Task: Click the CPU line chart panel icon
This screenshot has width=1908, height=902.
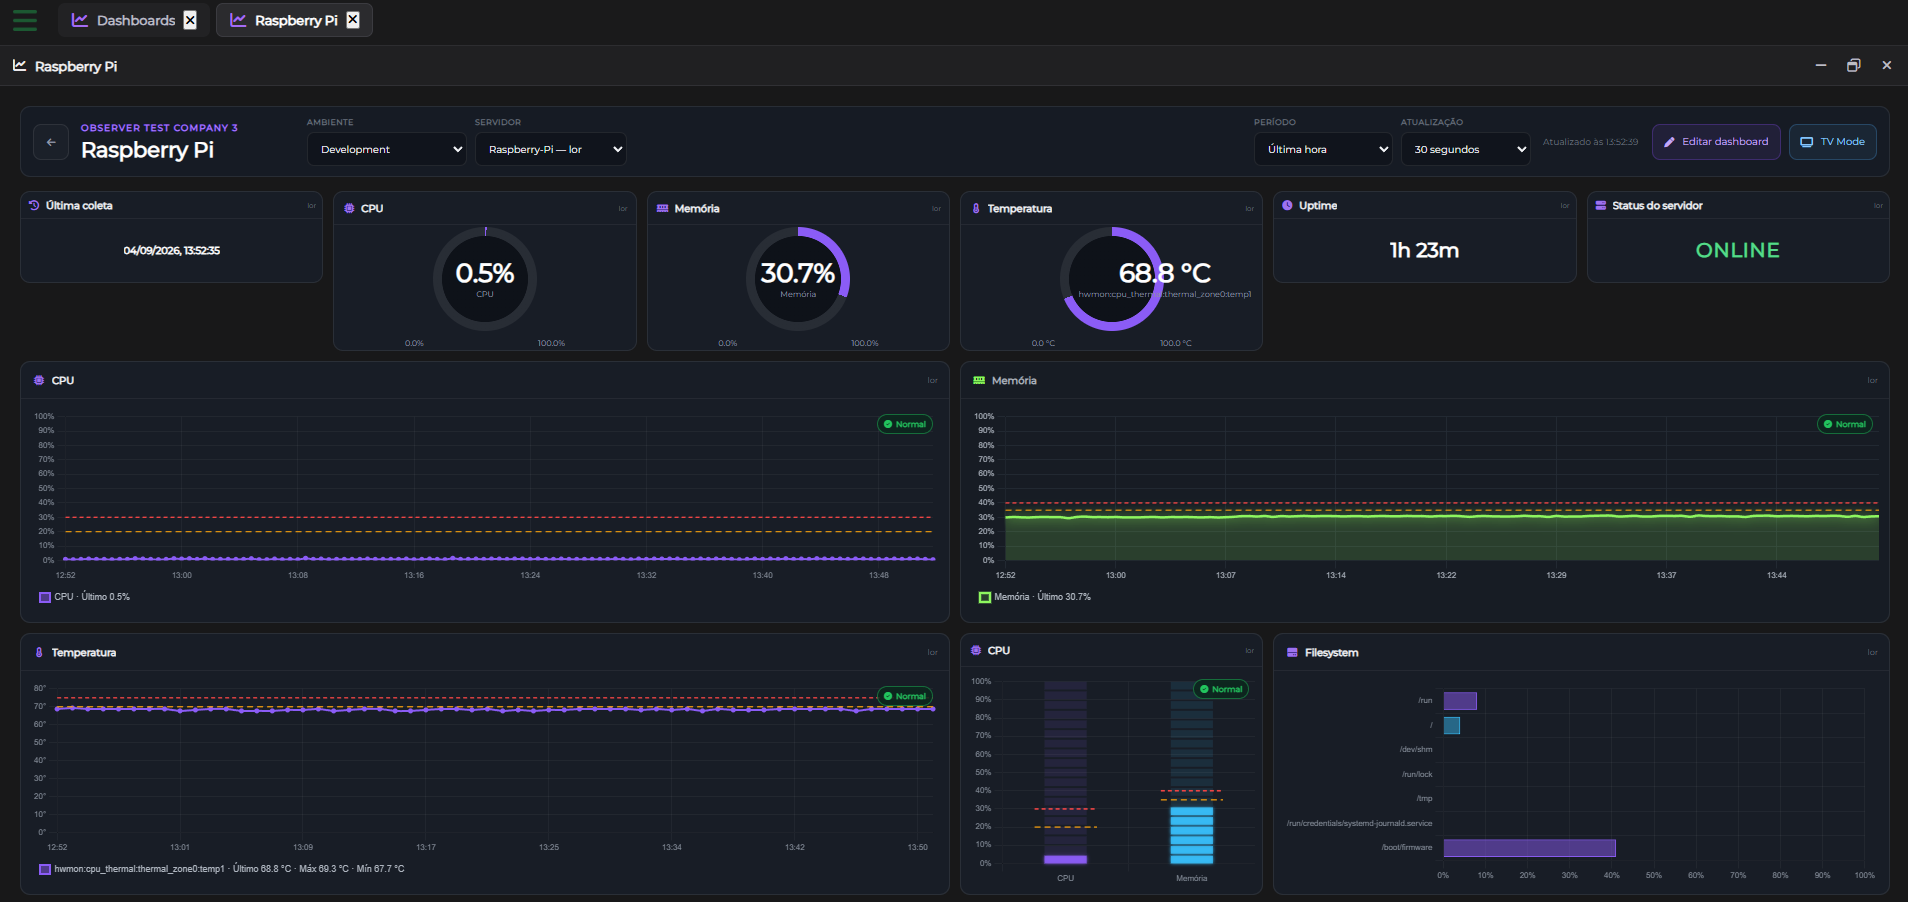Action: [39, 380]
